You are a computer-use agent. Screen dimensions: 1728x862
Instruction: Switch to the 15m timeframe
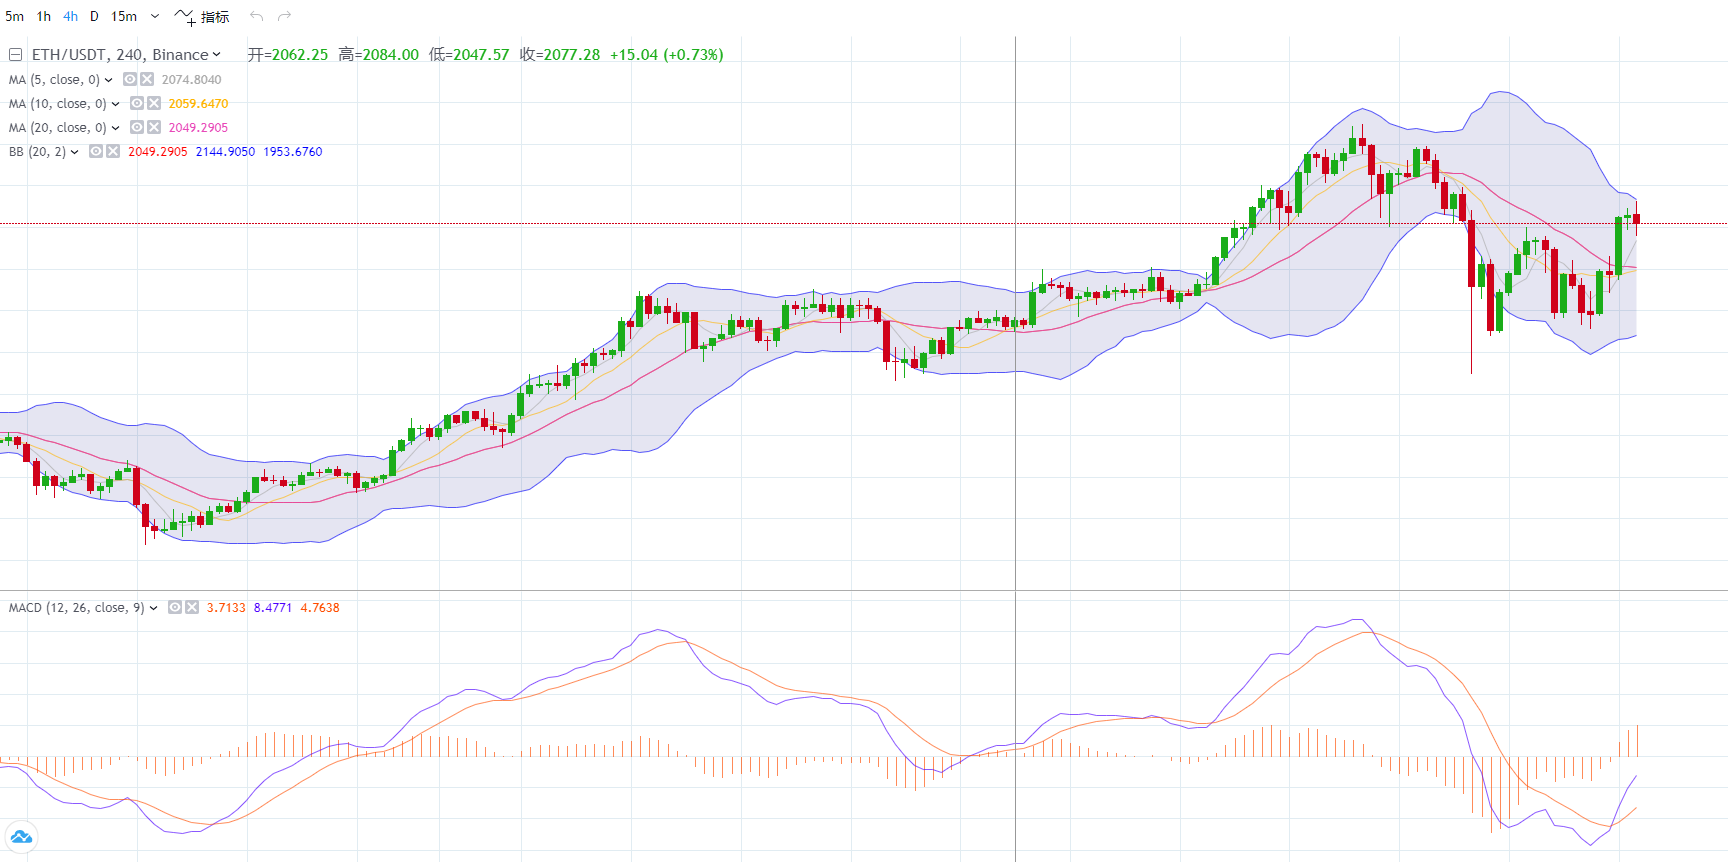tap(124, 16)
